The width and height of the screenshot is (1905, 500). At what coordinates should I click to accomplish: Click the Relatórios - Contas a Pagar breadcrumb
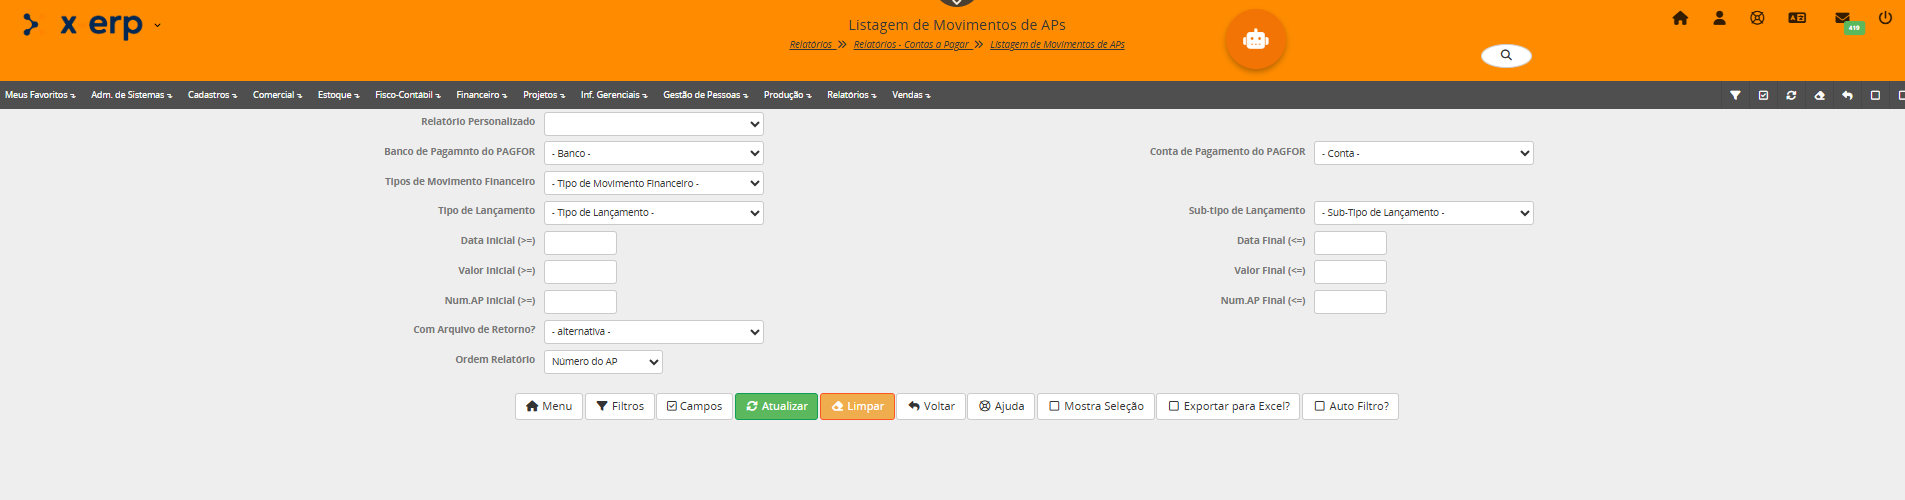coord(911,45)
